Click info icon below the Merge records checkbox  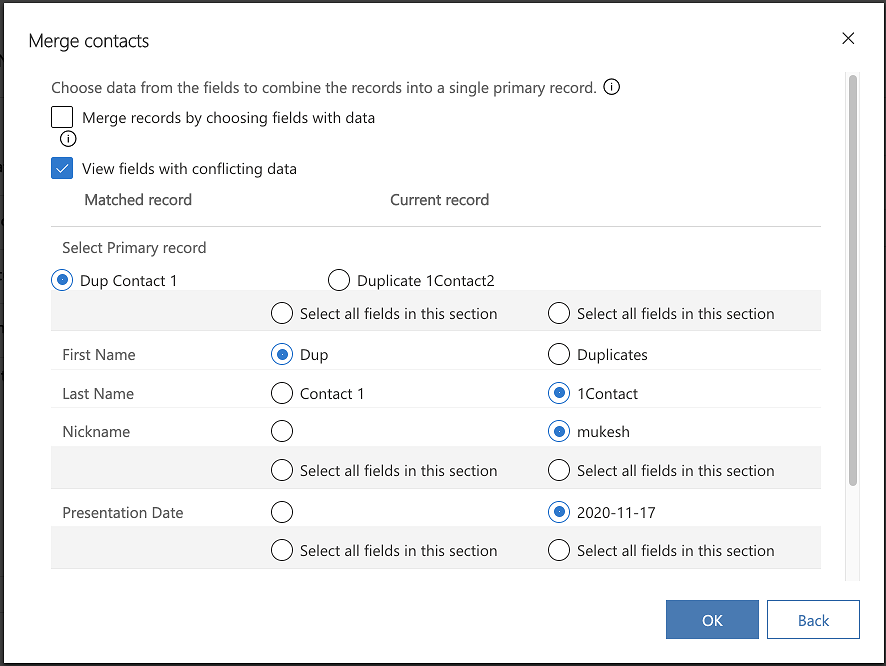point(68,138)
